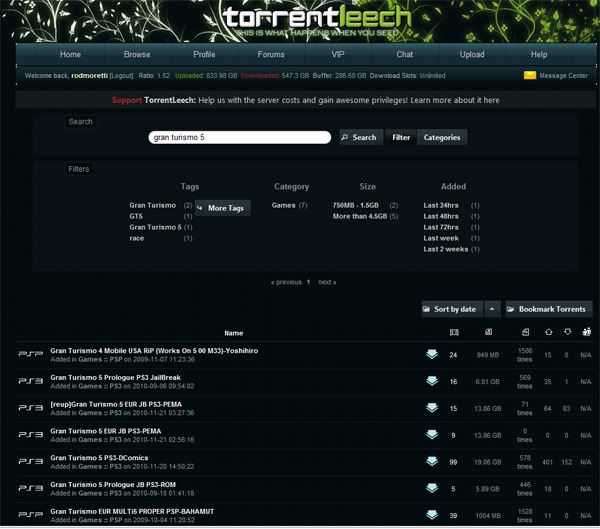The height and width of the screenshot is (529, 600).
Task: Toggle sort direction arrow next to Sort by date
Action: pos(492,309)
